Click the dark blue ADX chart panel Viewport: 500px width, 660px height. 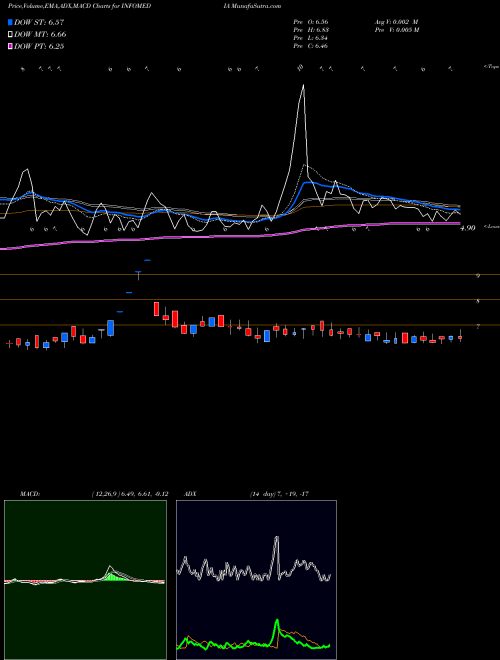coord(256,580)
